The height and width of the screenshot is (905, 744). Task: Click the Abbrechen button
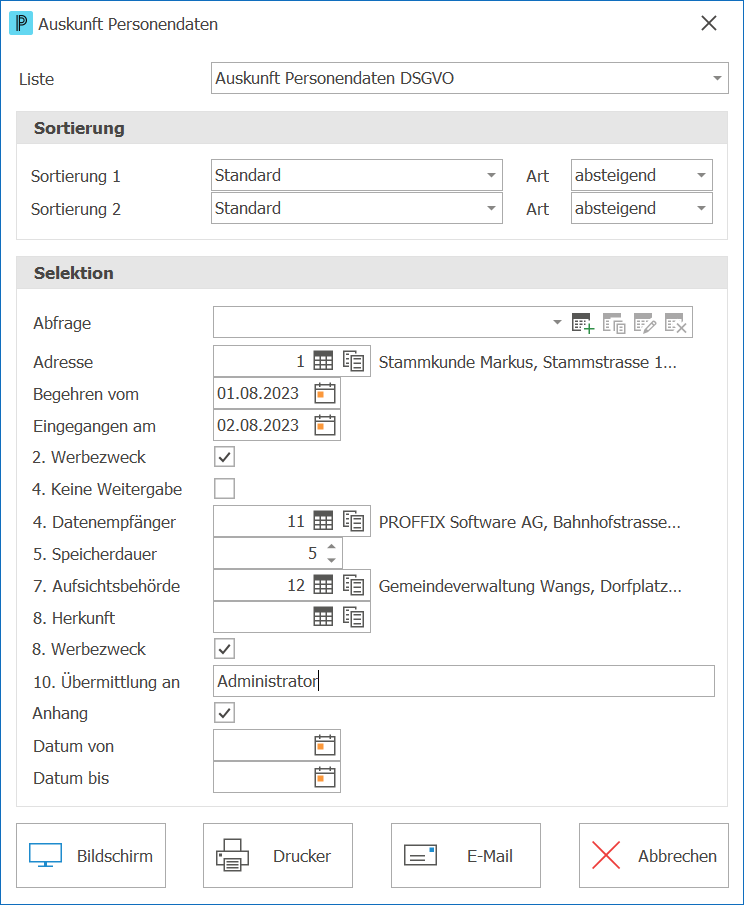[x=654, y=855]
